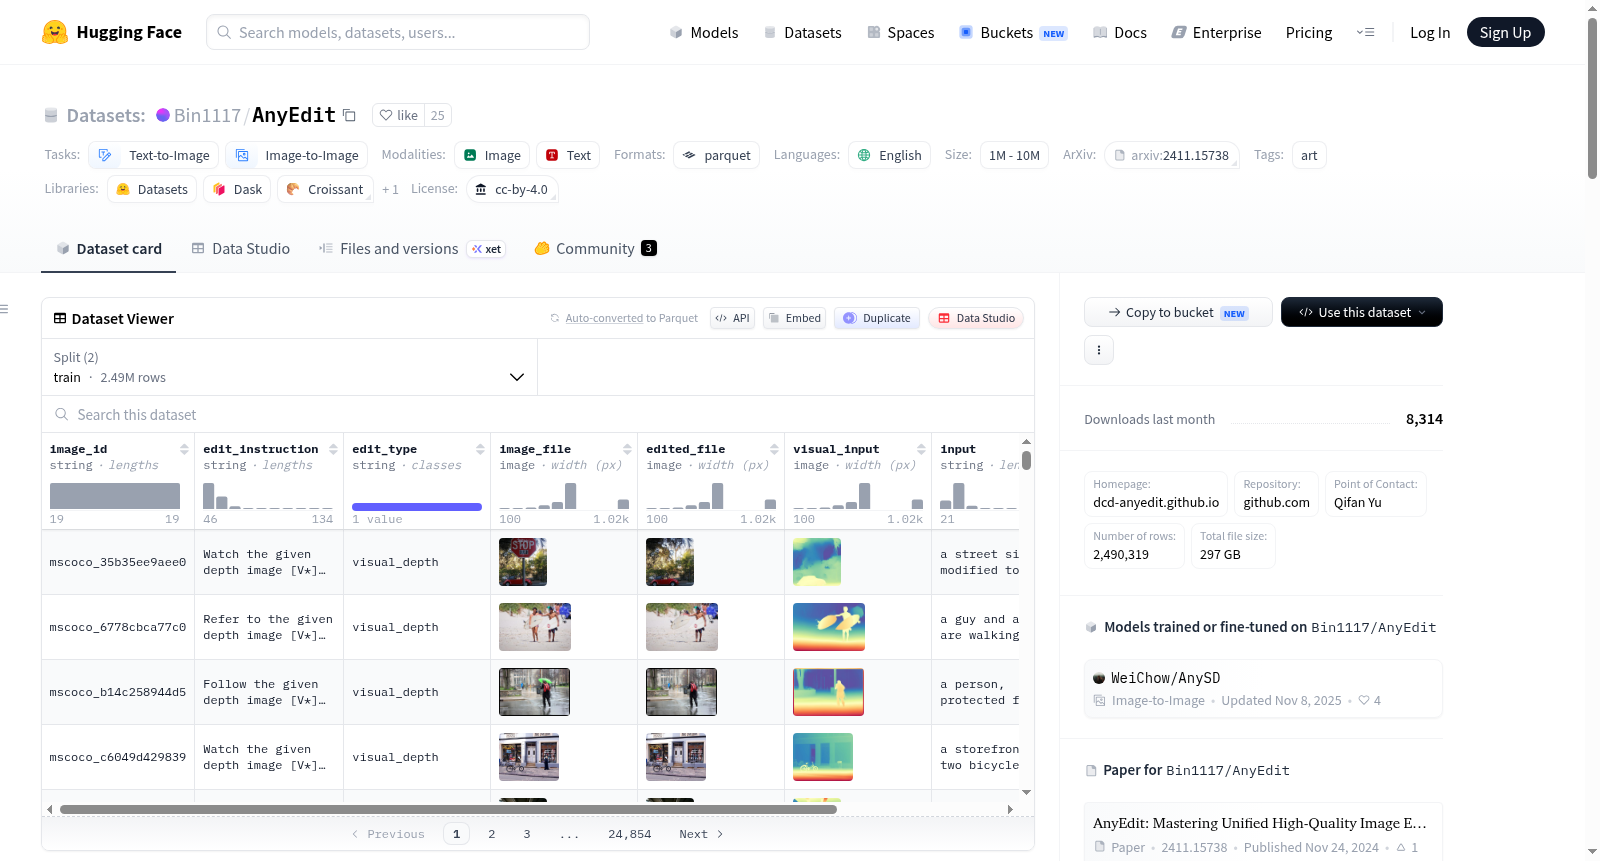
Task: Toggle sort on image_id column
Action: [184, 449]
